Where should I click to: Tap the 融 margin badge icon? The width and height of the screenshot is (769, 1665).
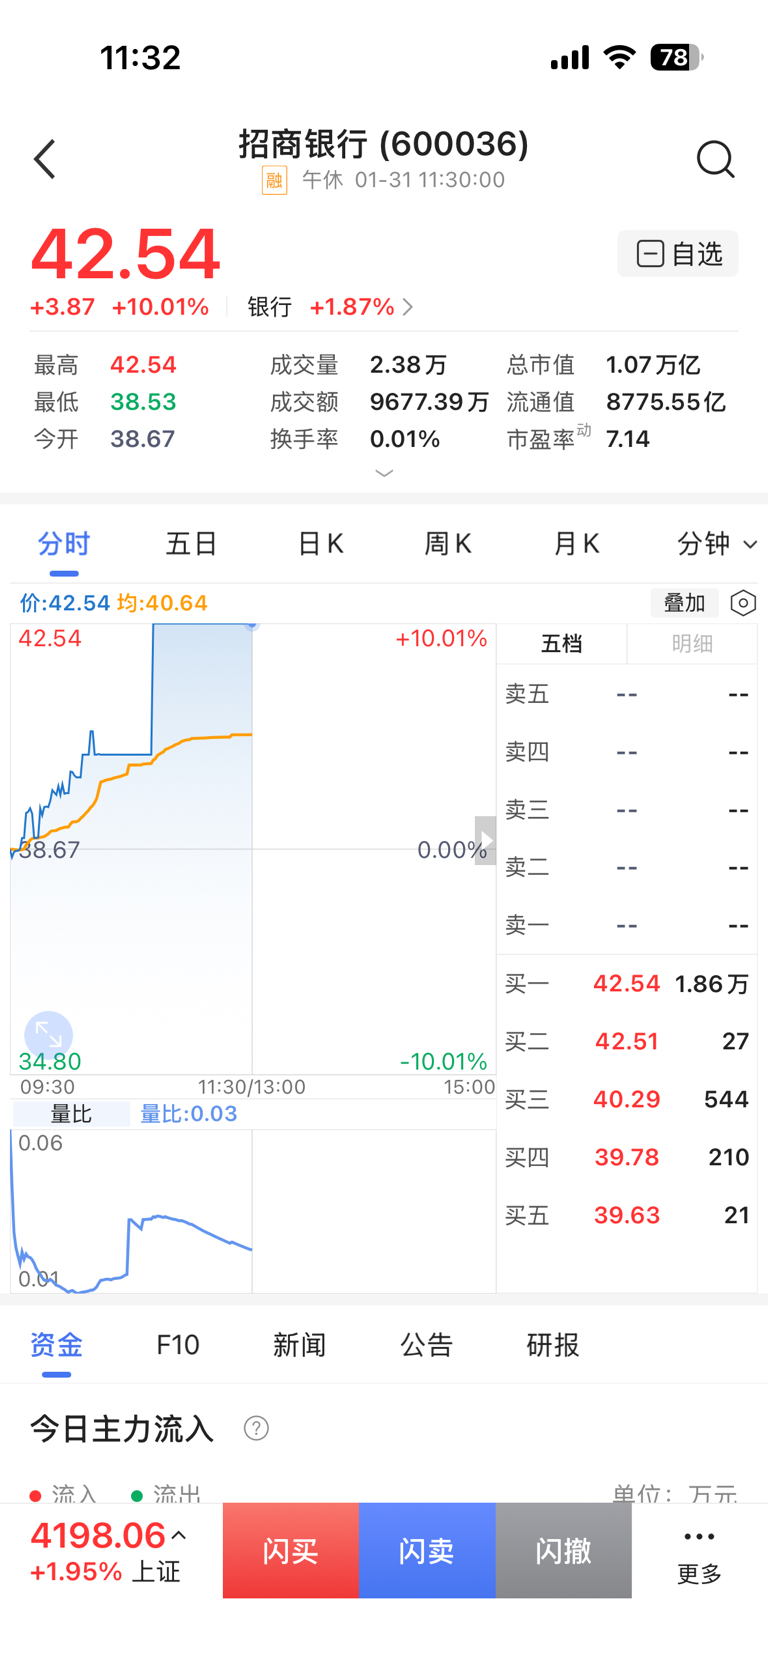tap(274, 180)
